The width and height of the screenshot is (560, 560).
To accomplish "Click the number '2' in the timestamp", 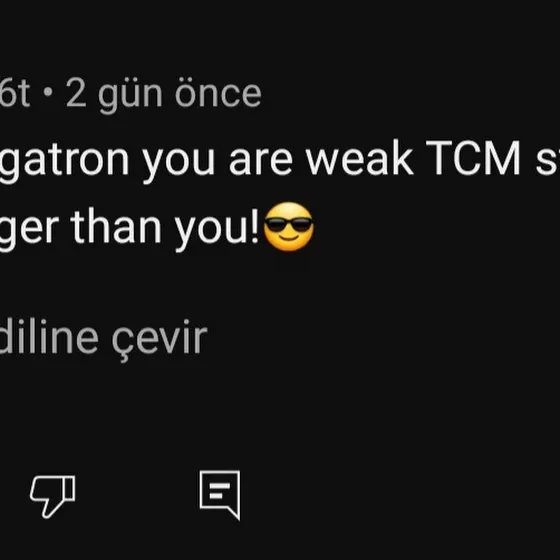I will [x=76, y=92].
